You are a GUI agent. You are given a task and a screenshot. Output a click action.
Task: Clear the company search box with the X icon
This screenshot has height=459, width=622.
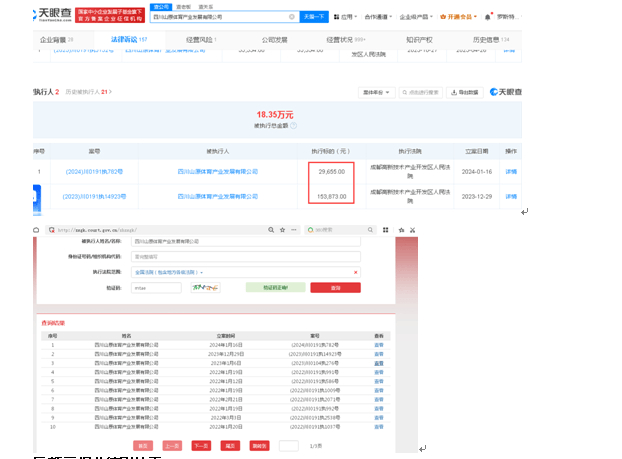[292, 17]
